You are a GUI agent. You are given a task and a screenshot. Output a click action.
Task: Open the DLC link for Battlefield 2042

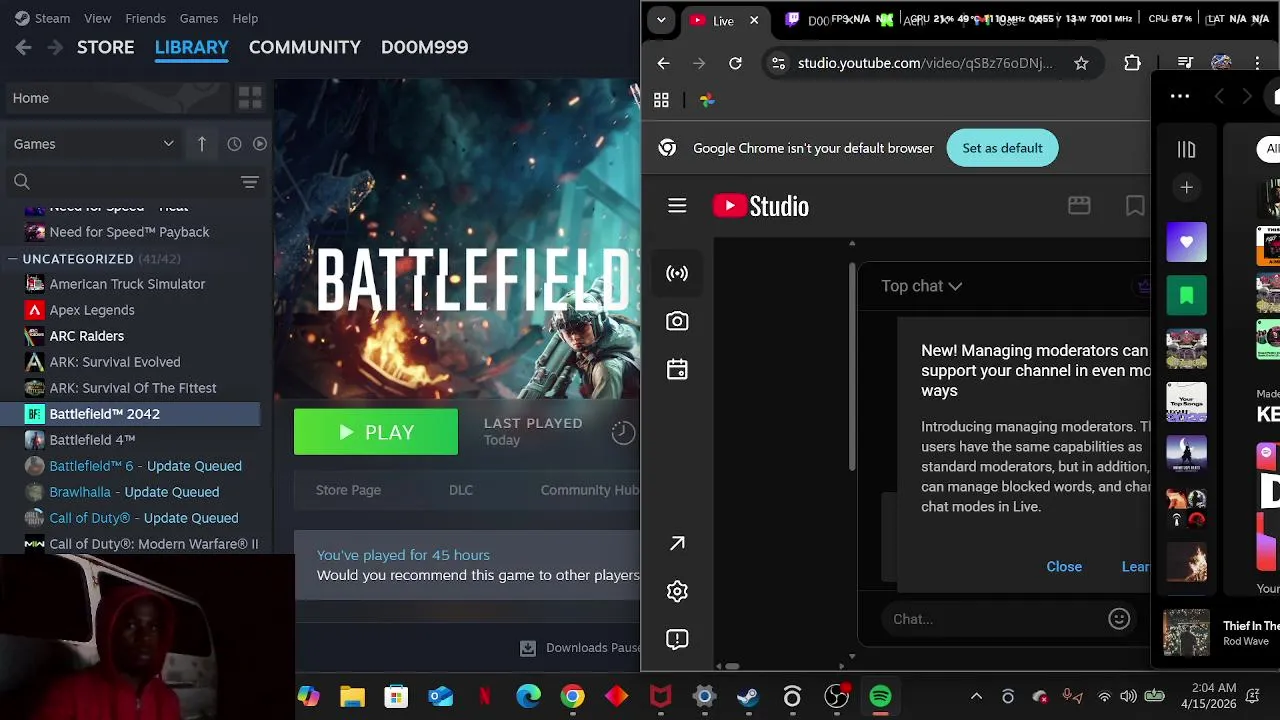pyautogui.click(x=461, y=490)
